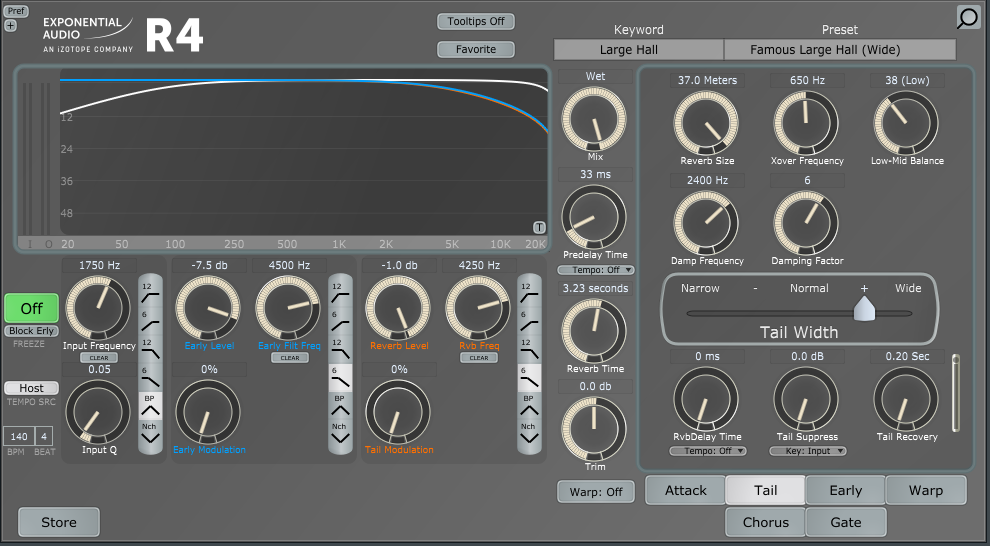Toggle the green Freeze Off button
The height and width of the screenshot is (546, 990).
[x=32, y=309]
